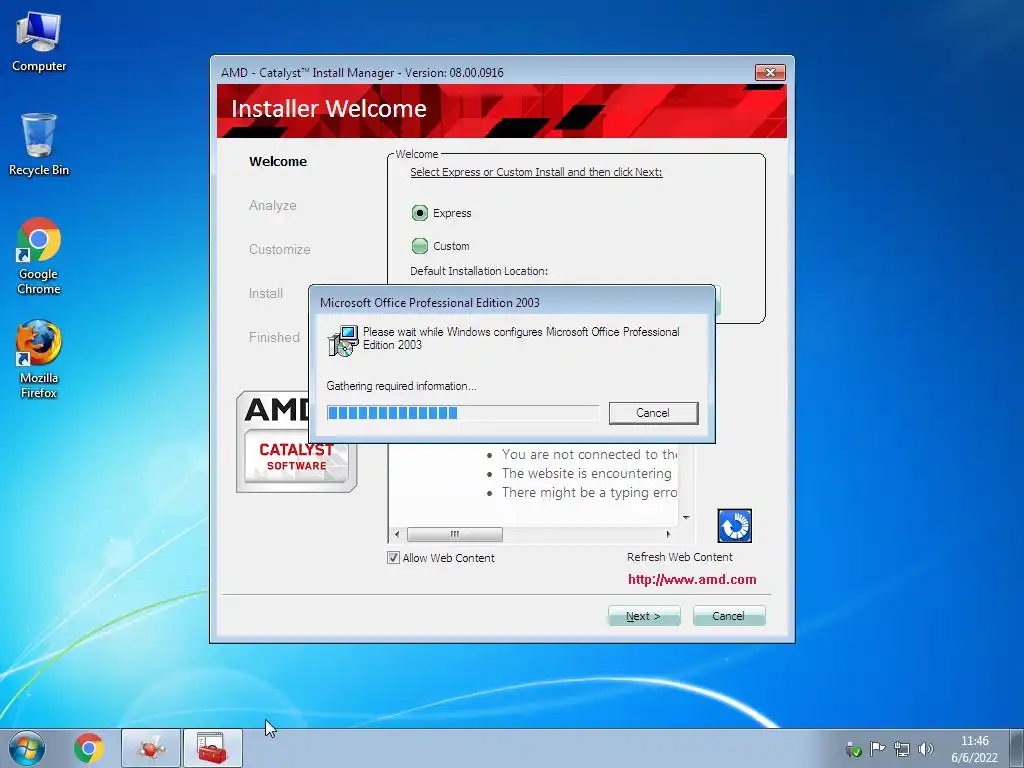The height and width of the screenshot is (768, 1024).
Task: Launch Mozilla Firefox desktop shortcut
Action: point(39,359)
